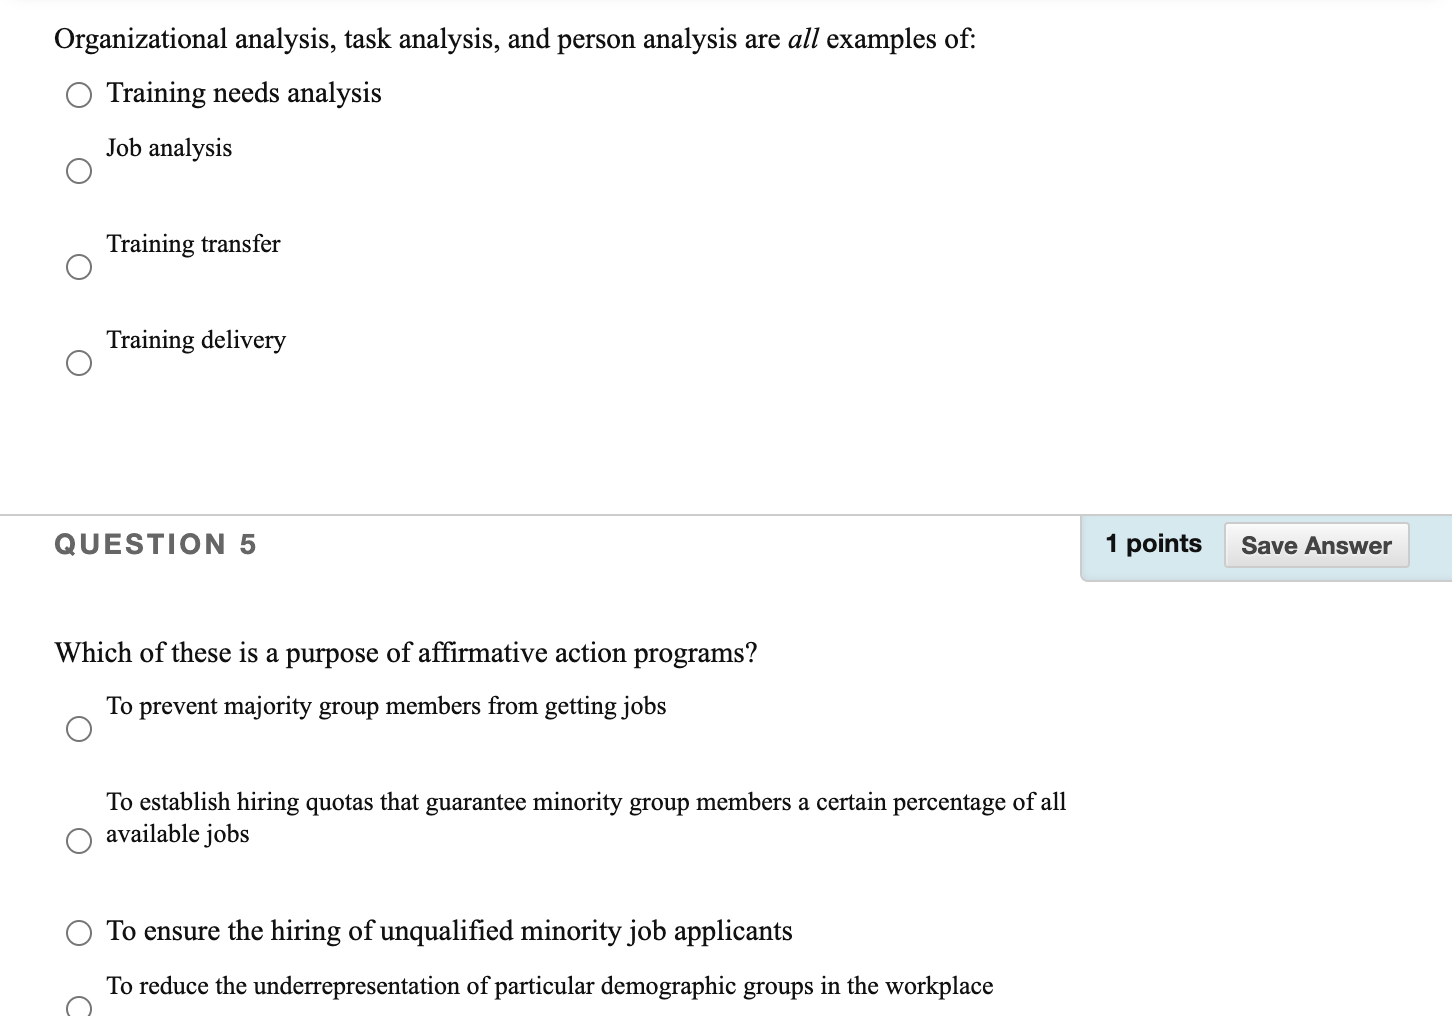The image size is (1452, 1016).
Task: Click the affirmative action question text
Action: point(406,653)
